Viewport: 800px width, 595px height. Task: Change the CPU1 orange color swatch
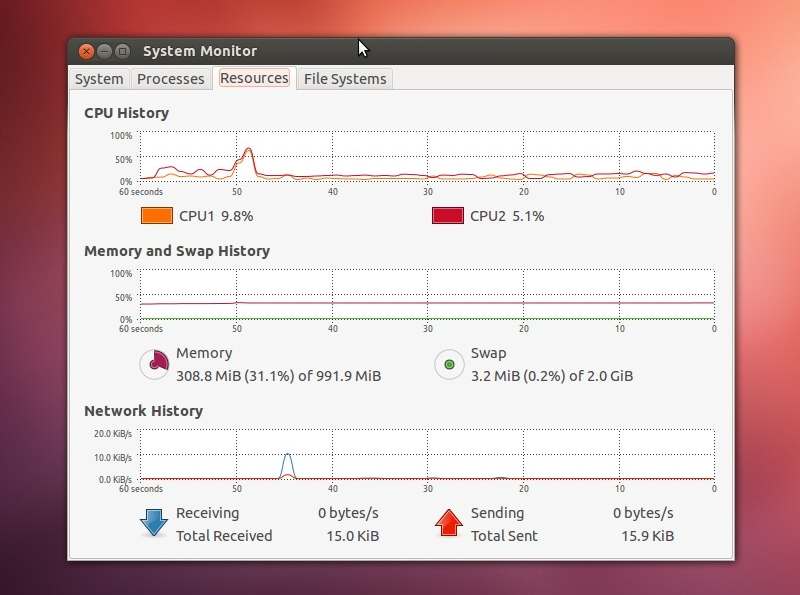156,215
